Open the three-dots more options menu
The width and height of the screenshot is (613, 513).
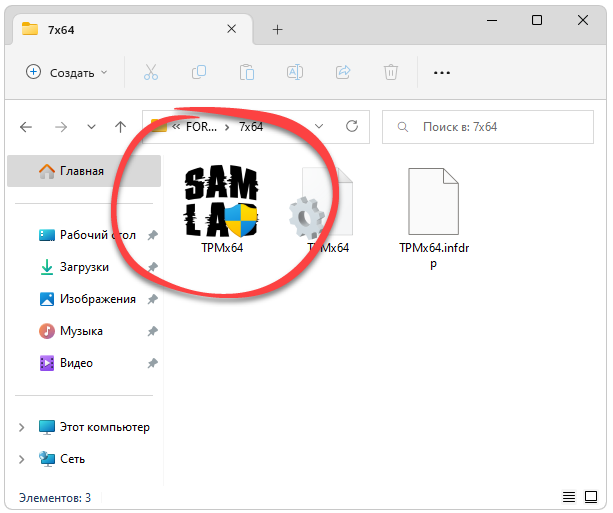[442, 73]
